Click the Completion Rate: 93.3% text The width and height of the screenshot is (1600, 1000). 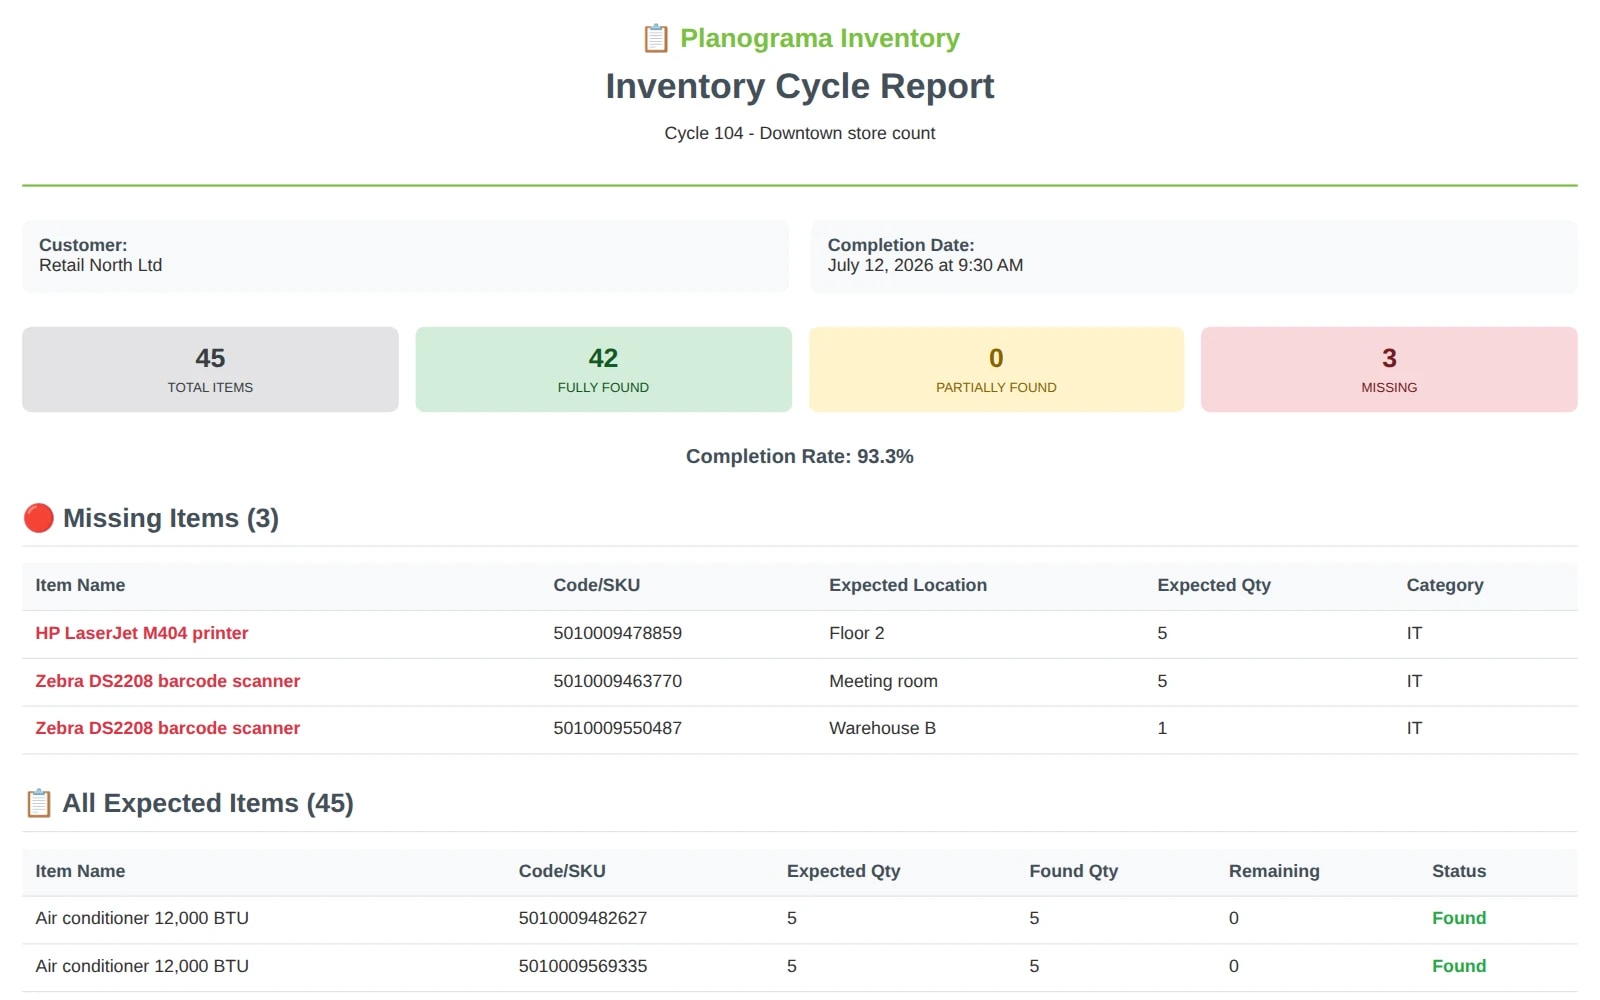pyautogui.click(x=800, y=456)
